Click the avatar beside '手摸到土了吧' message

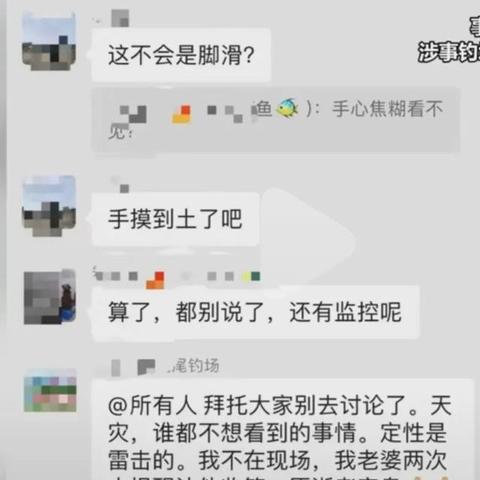(x=49, y=206)
